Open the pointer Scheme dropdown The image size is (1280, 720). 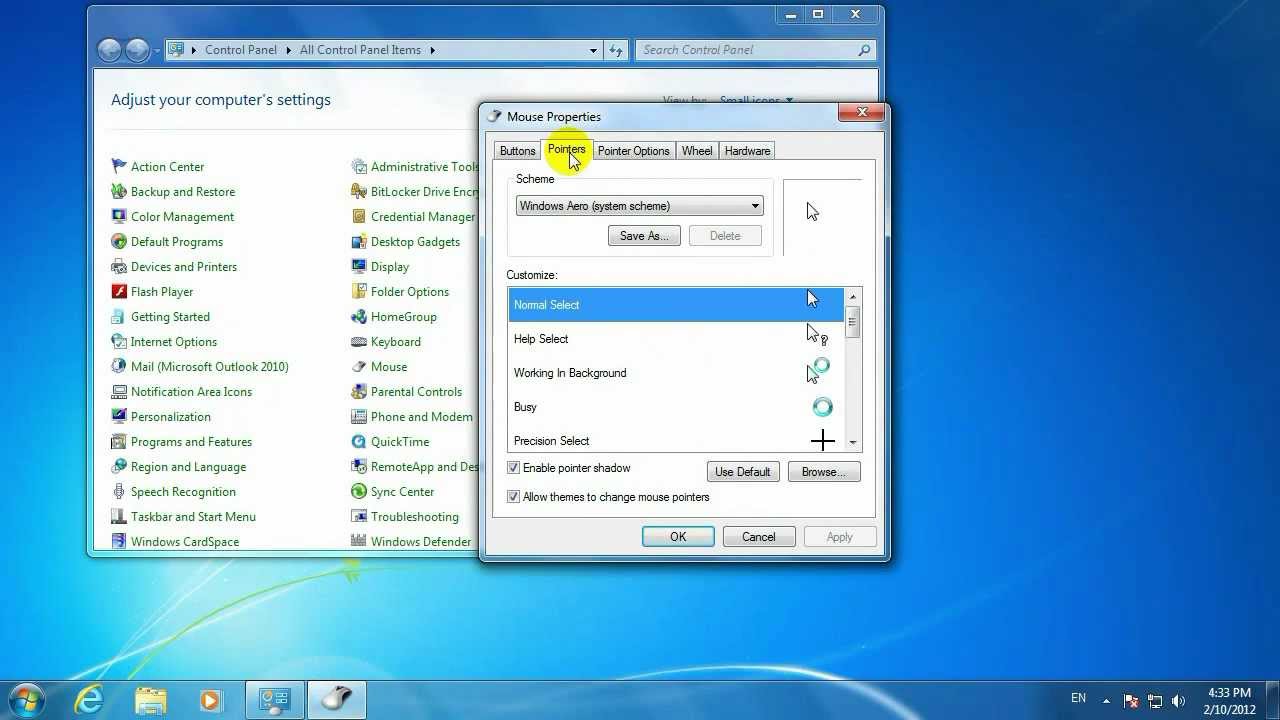[x=640, y=206]
